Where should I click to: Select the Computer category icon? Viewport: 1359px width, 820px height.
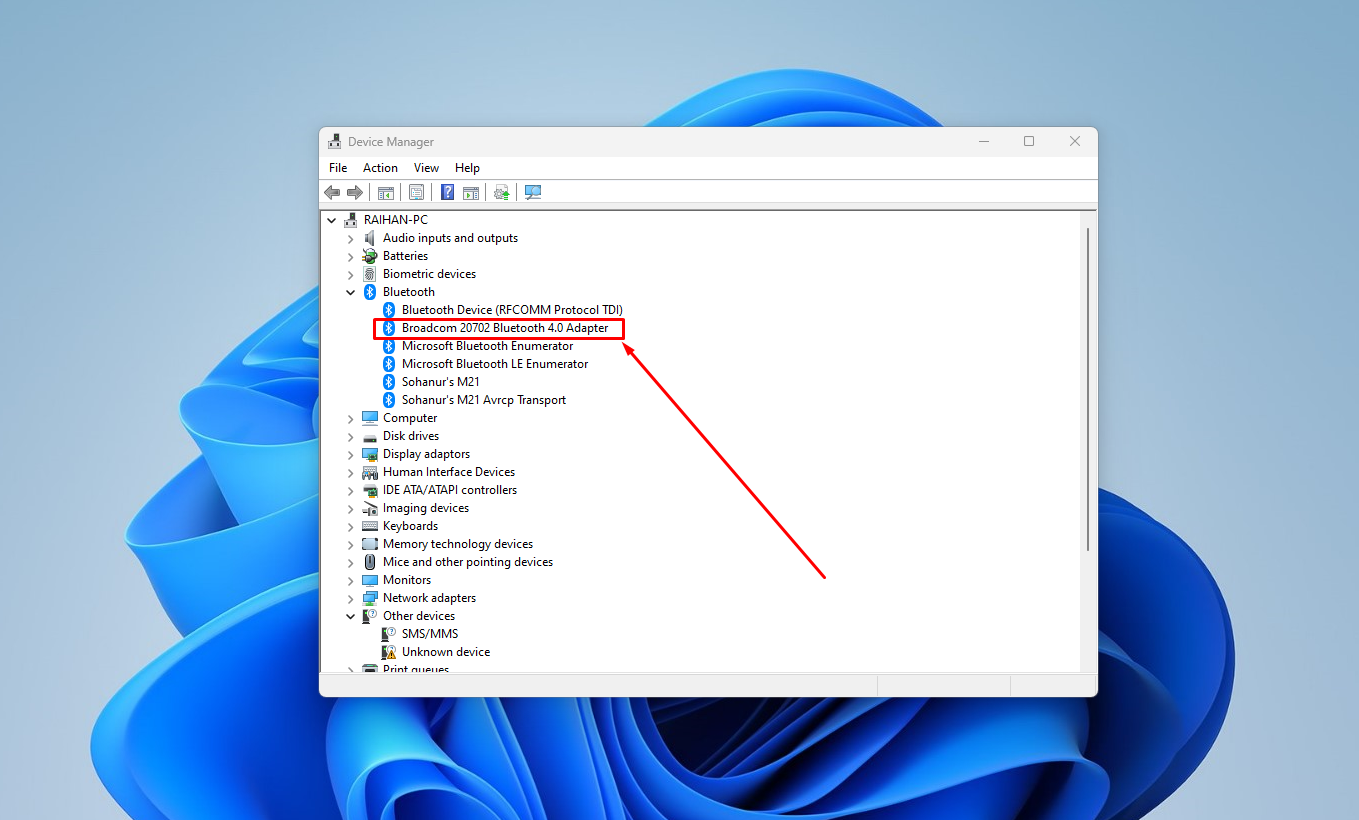coord(370,418)
